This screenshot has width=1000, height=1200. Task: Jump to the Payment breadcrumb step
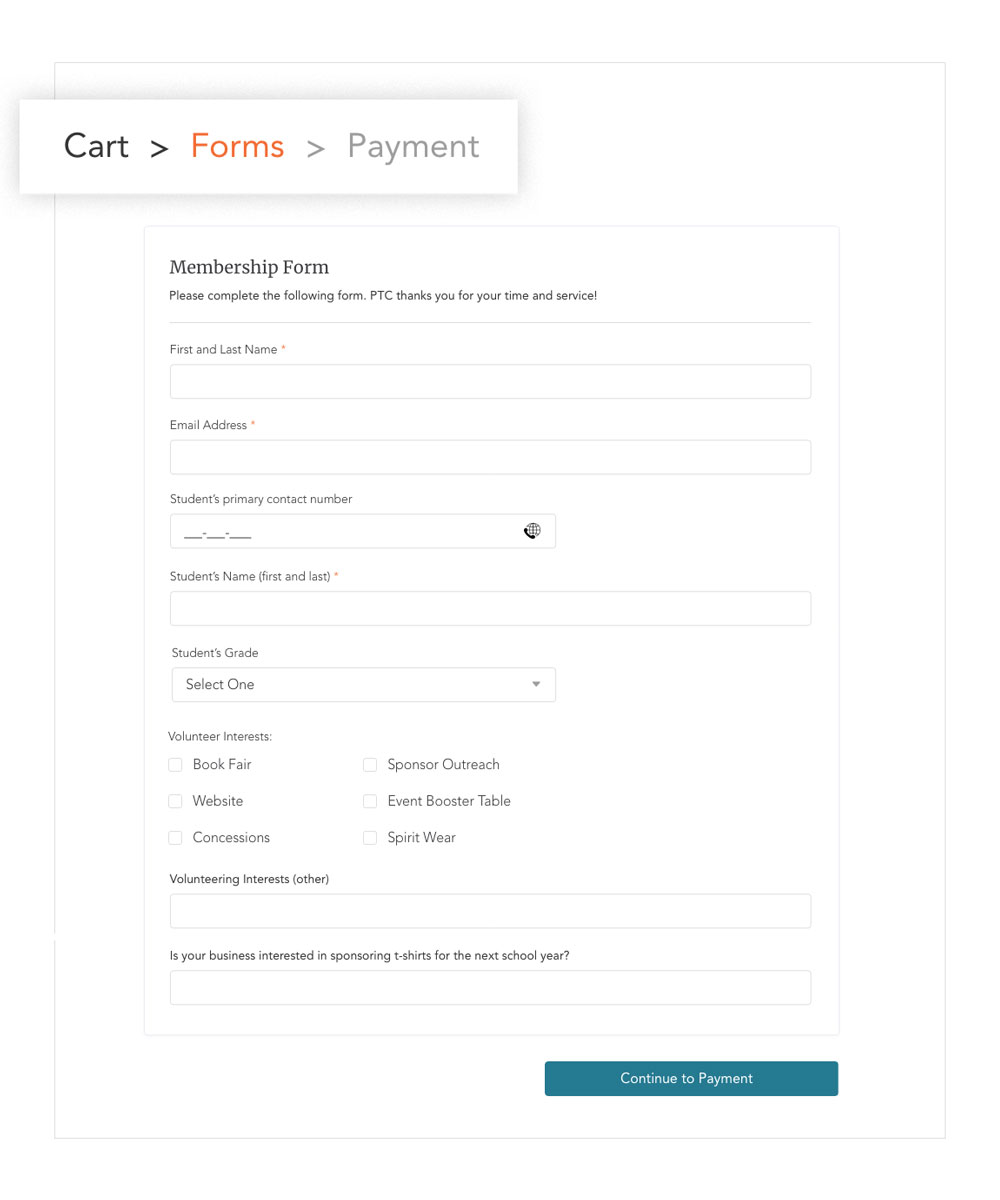point(413,146)
